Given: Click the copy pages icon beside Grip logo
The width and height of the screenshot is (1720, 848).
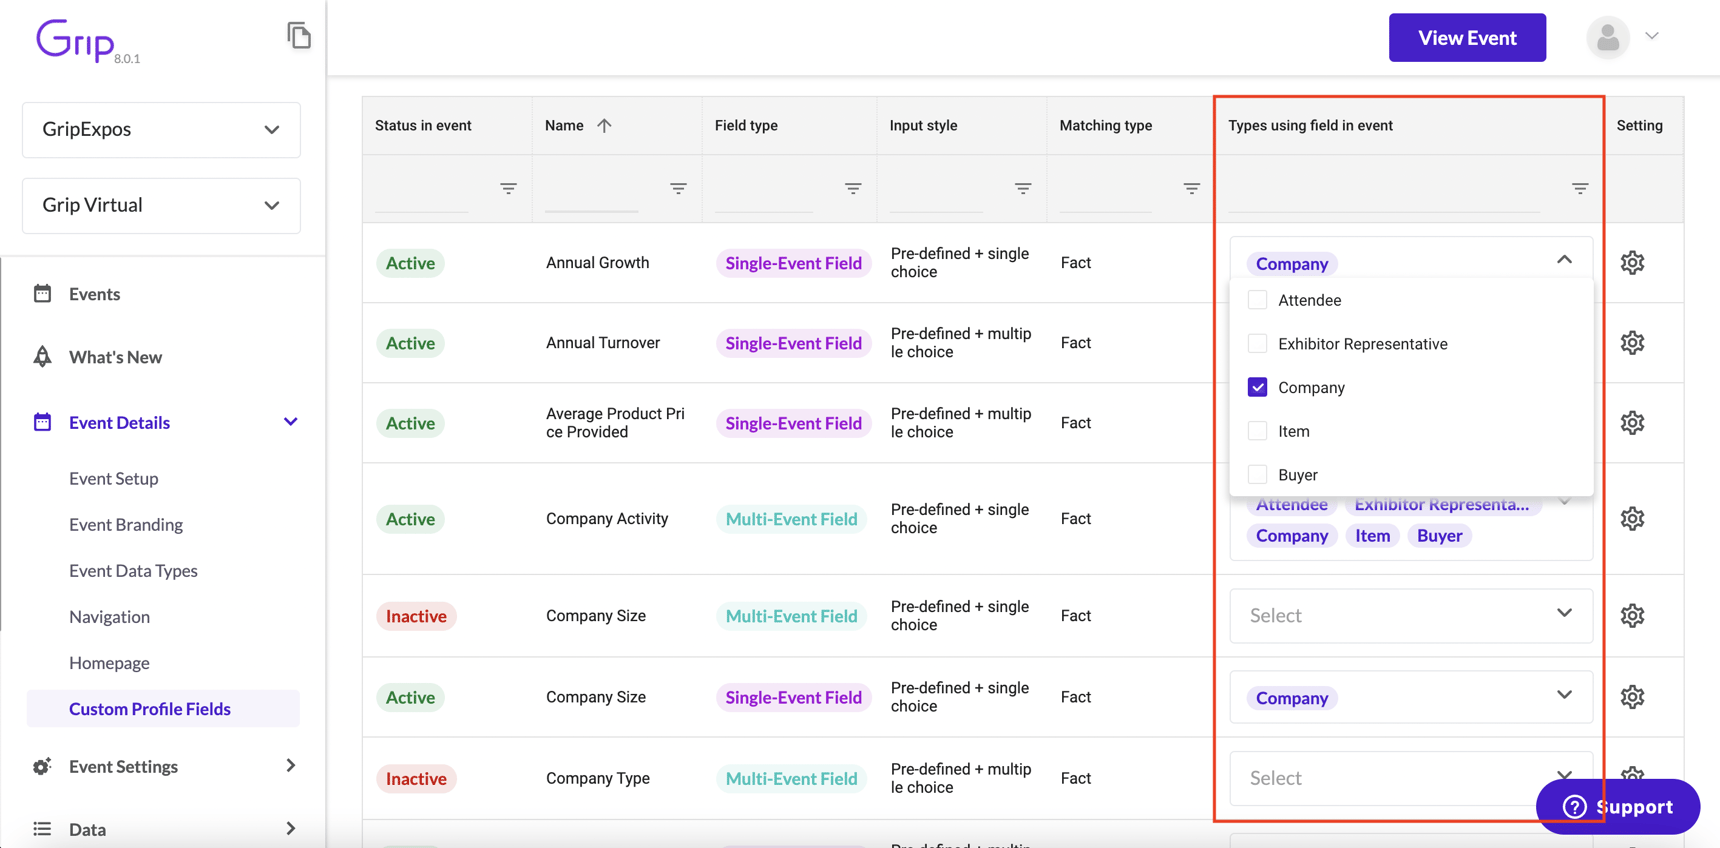Looking at the screenshot, I should pyautogui.click(x=298, y=36).
